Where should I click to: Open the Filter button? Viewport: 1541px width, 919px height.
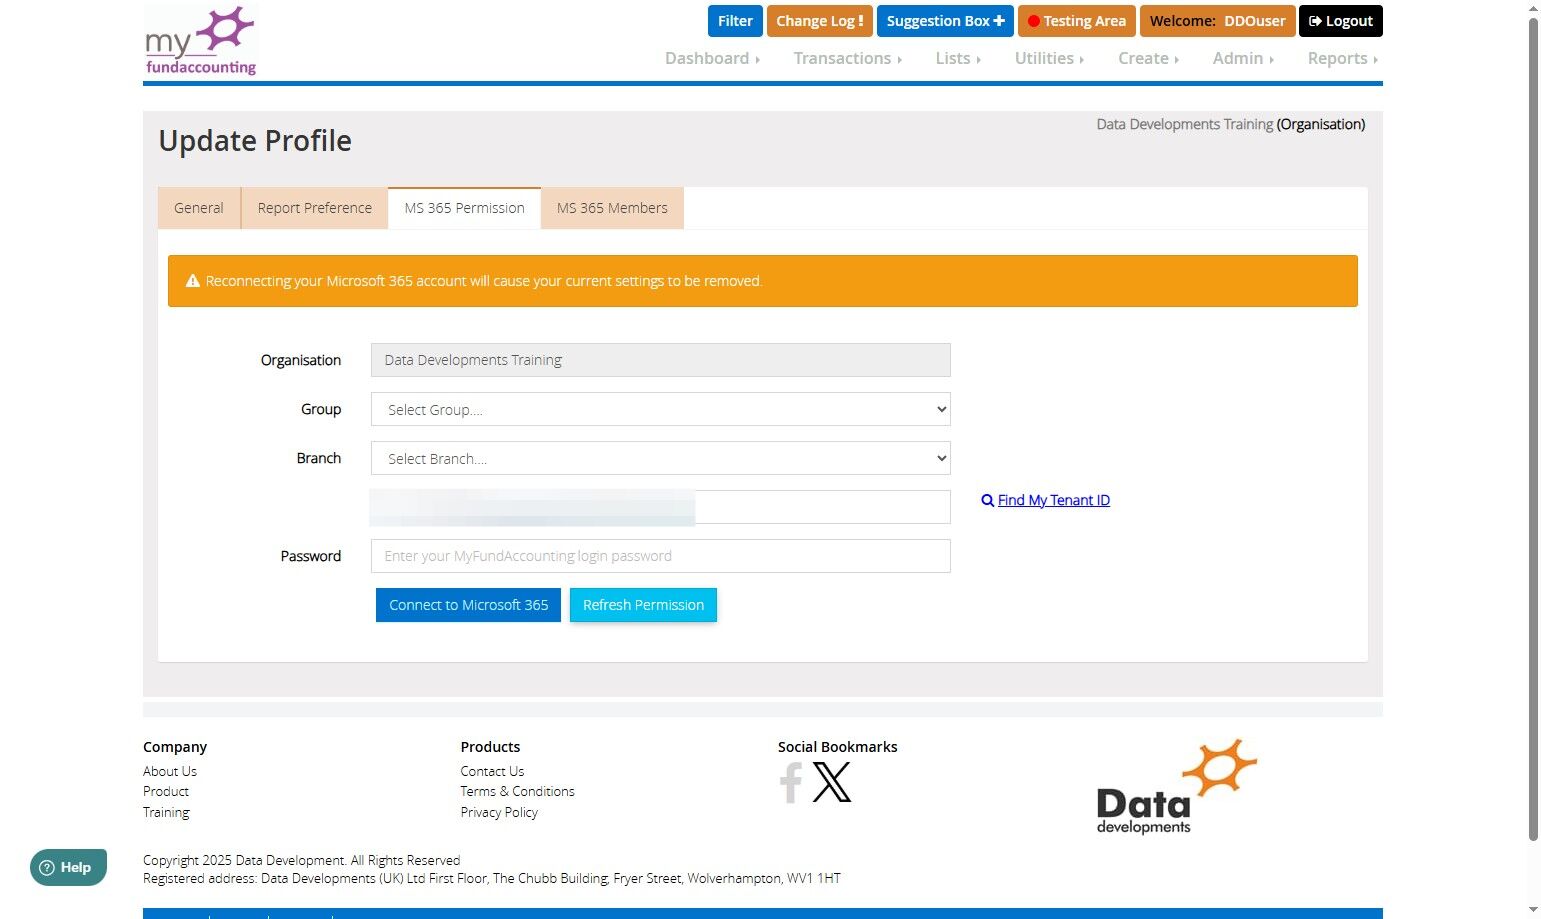point(735,21)
